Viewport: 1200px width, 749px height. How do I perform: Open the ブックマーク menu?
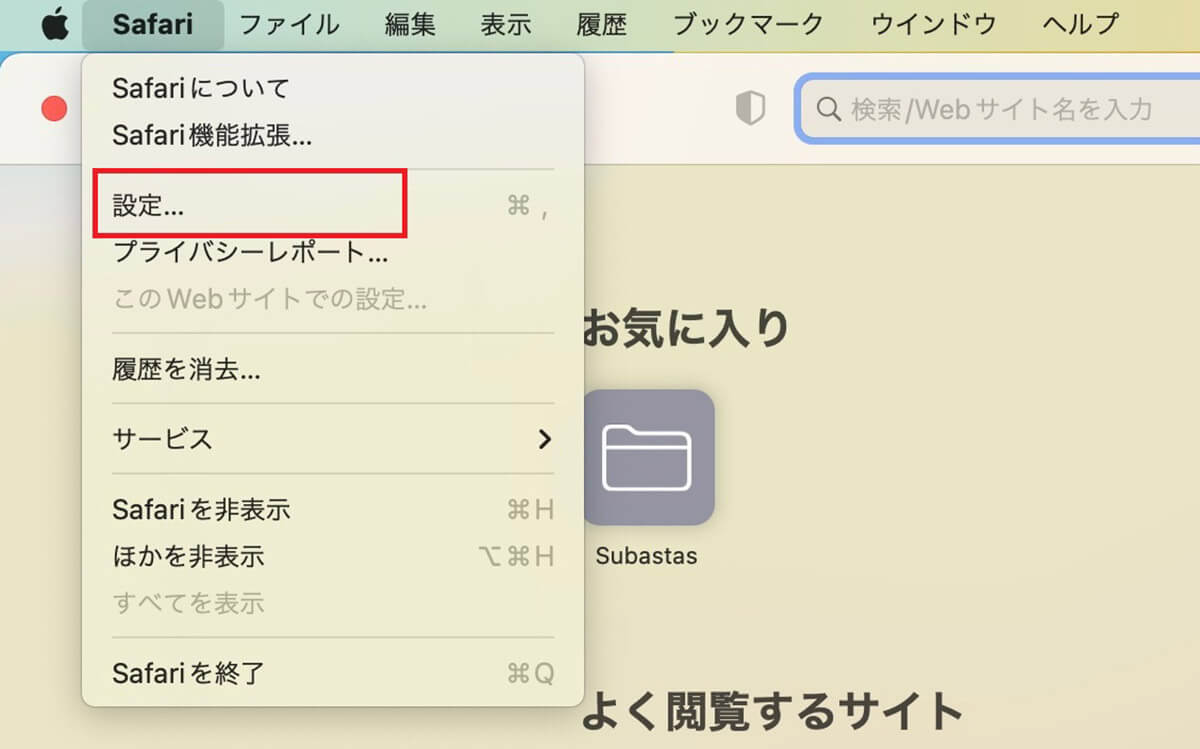749,25
